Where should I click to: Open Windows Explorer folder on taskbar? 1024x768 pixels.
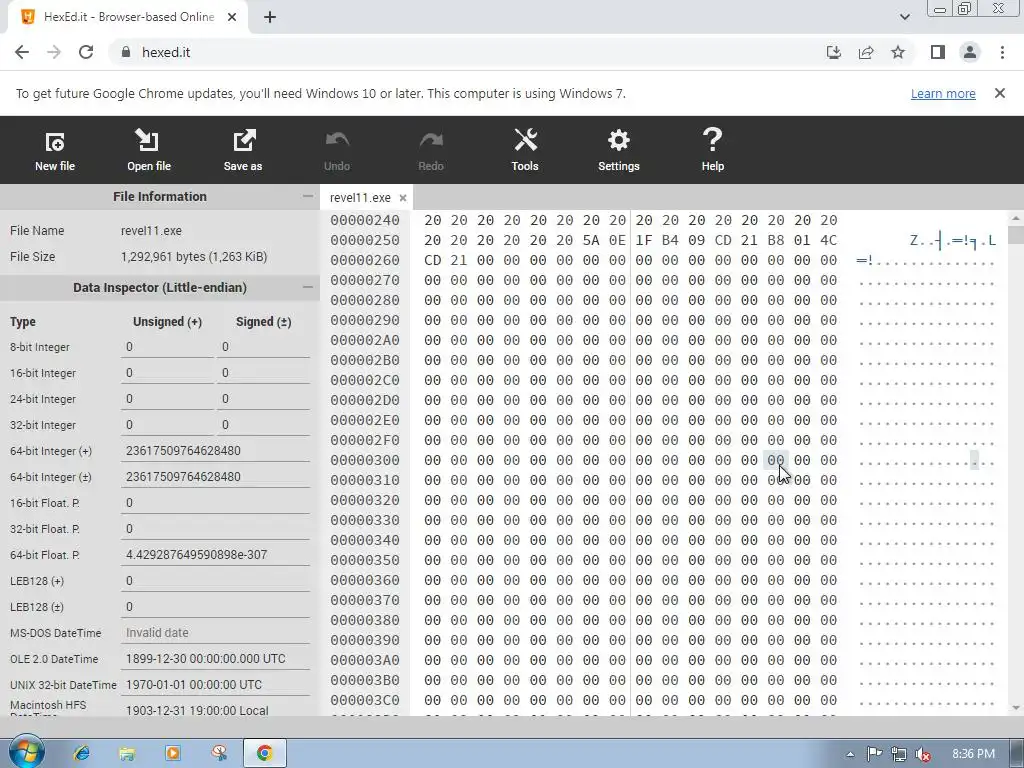pyautogui.click(x=127, y=753)
